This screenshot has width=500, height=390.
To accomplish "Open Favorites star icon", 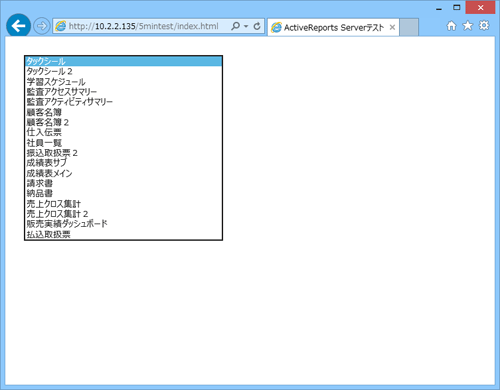I will pos(468,26).
